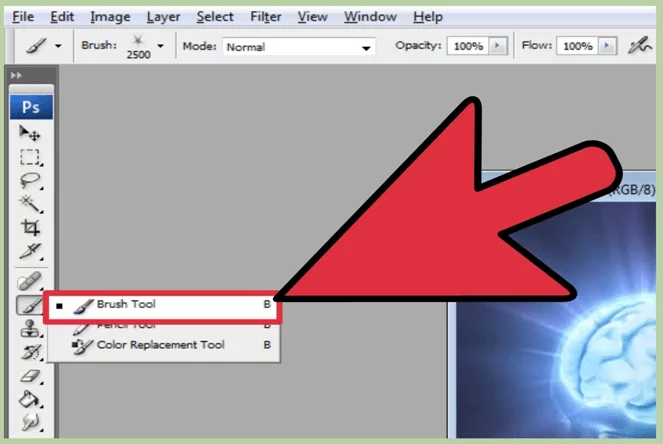Viewport: 663px width, 444px height.
Task: Choose Color Replacement Tool from the flyout
Action: coord(164,345)
